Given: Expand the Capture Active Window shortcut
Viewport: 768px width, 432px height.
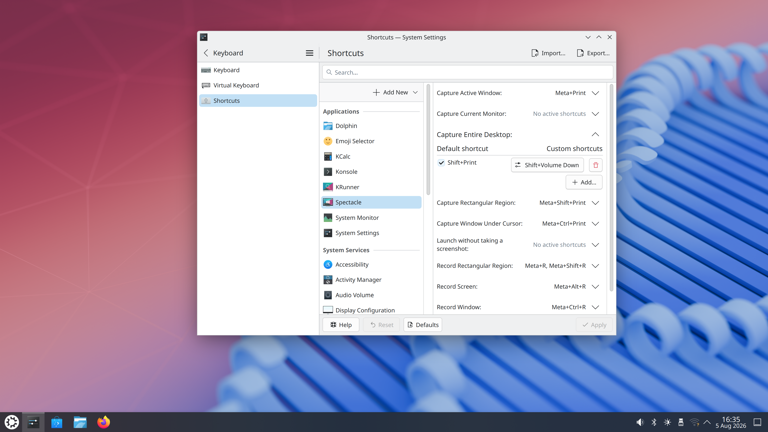Looking at the screenshot, I should (595, 93).
